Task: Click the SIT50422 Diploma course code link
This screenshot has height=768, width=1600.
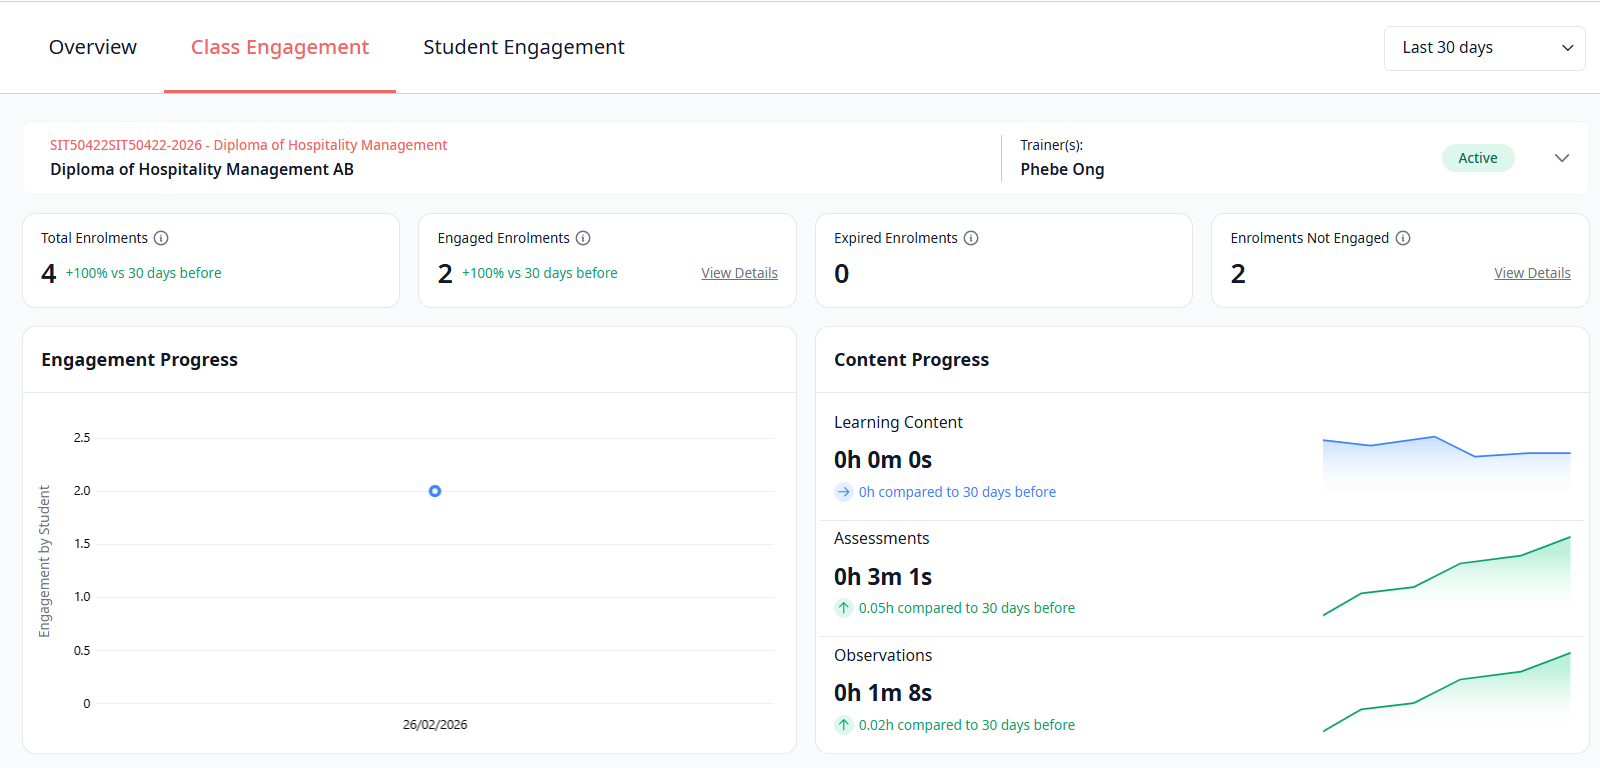Action: click(248, 145)
